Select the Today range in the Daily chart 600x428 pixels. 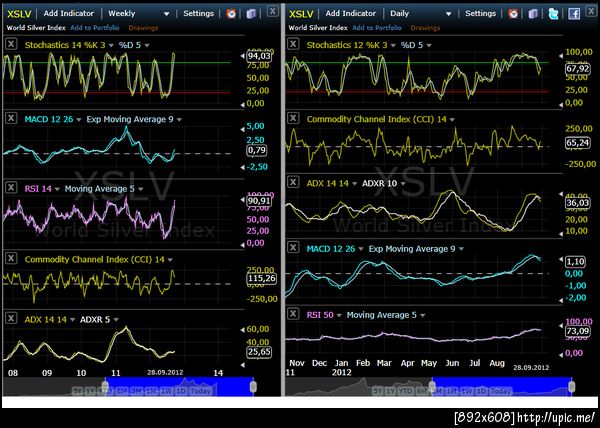point(501,391)
